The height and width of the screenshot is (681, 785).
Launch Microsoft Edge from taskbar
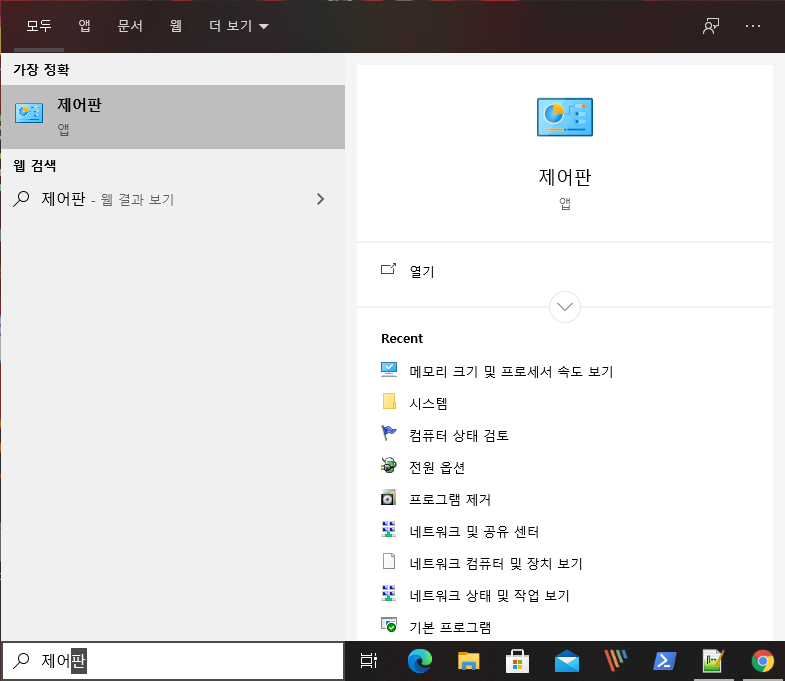[x=420, y=661]
